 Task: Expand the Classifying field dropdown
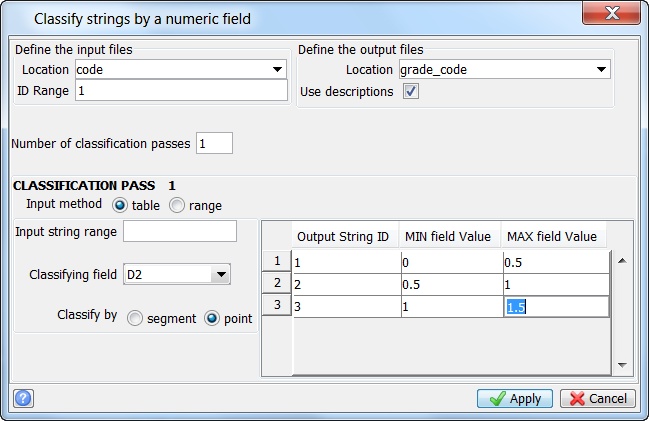[x=220, y=274]
